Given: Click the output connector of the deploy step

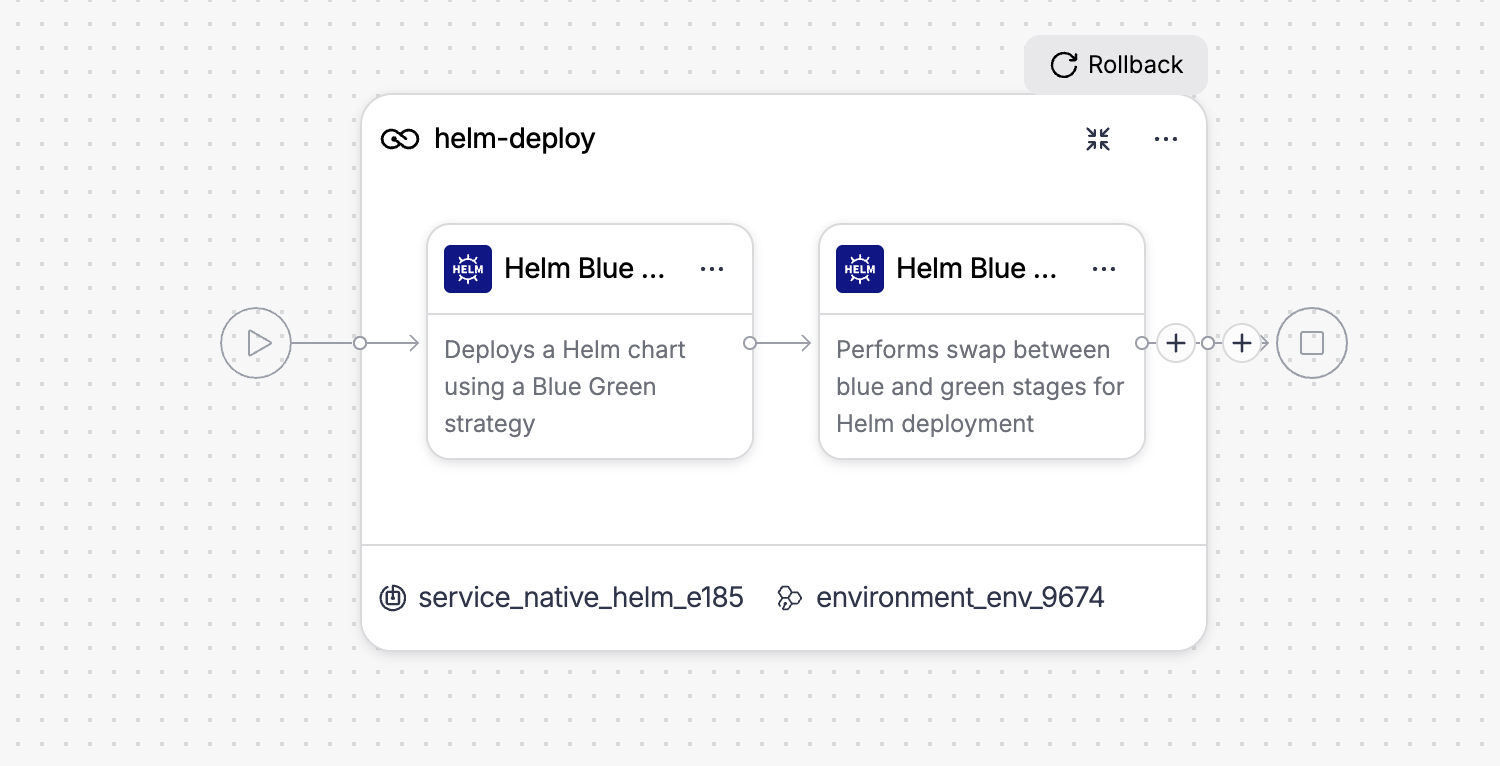Looking at the screenshot, I should 750,343.
